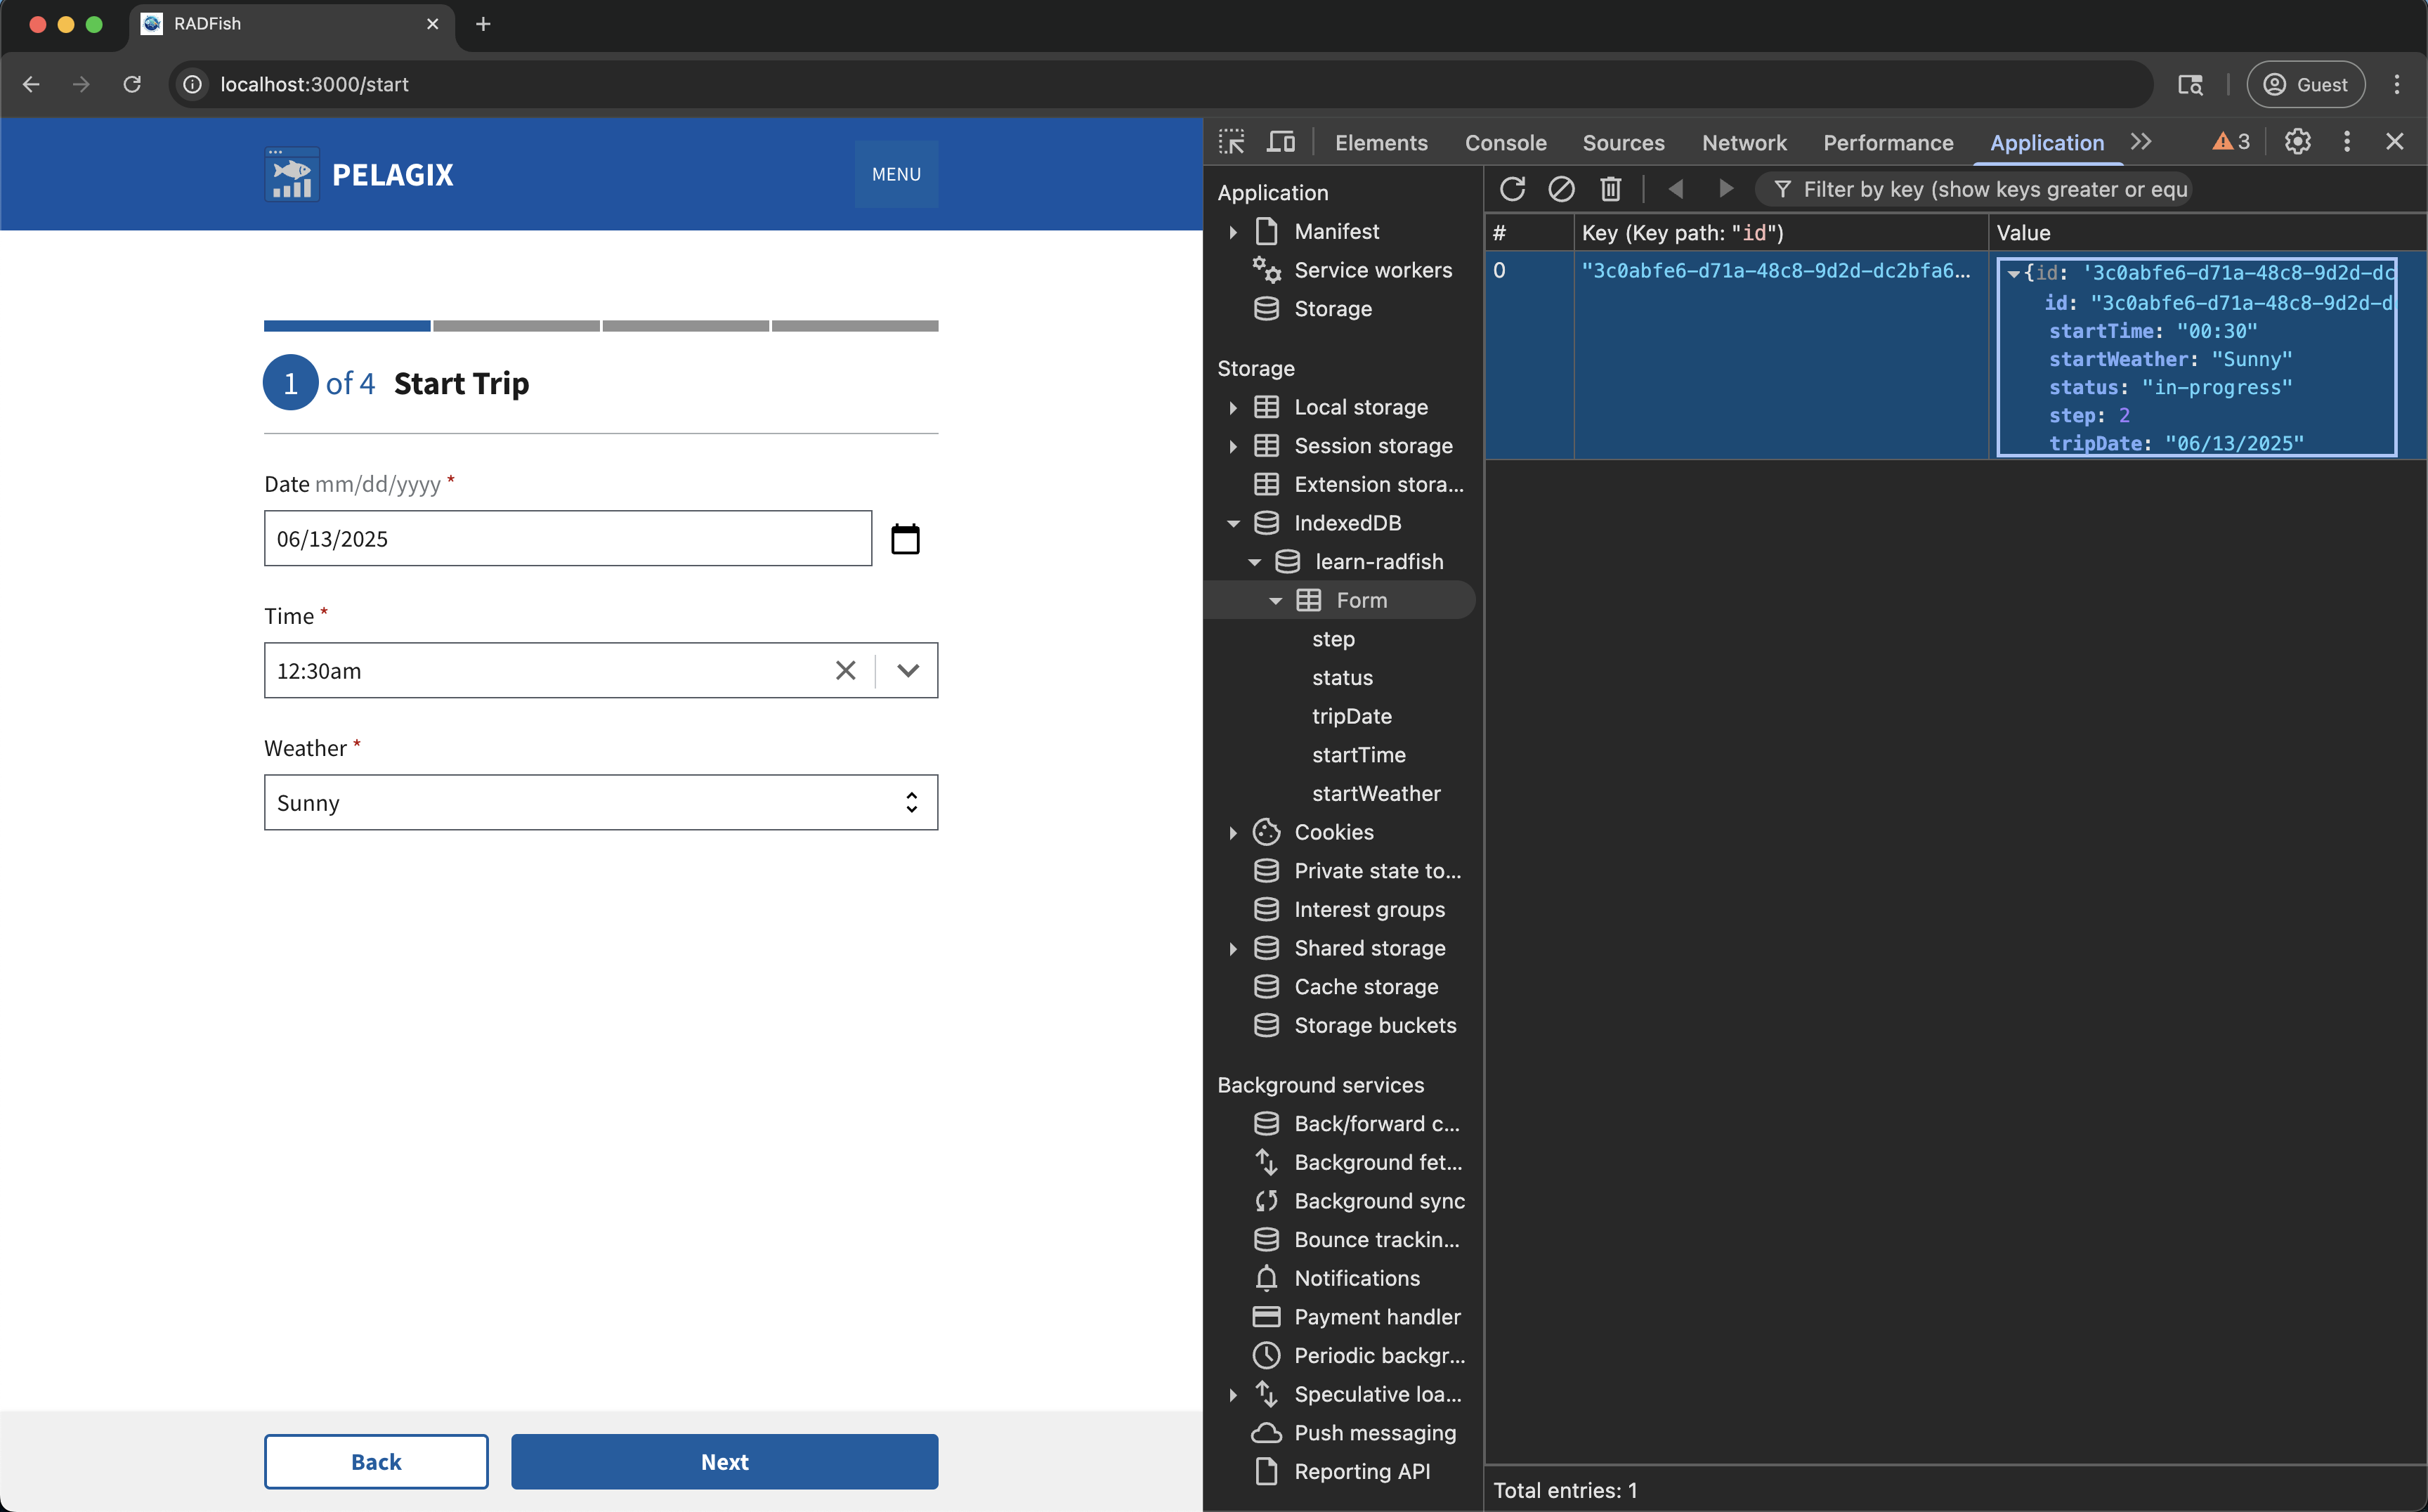Select the inspect element cursor tool
This screenshot has width=2428, height=1512.
(1232, 142)
